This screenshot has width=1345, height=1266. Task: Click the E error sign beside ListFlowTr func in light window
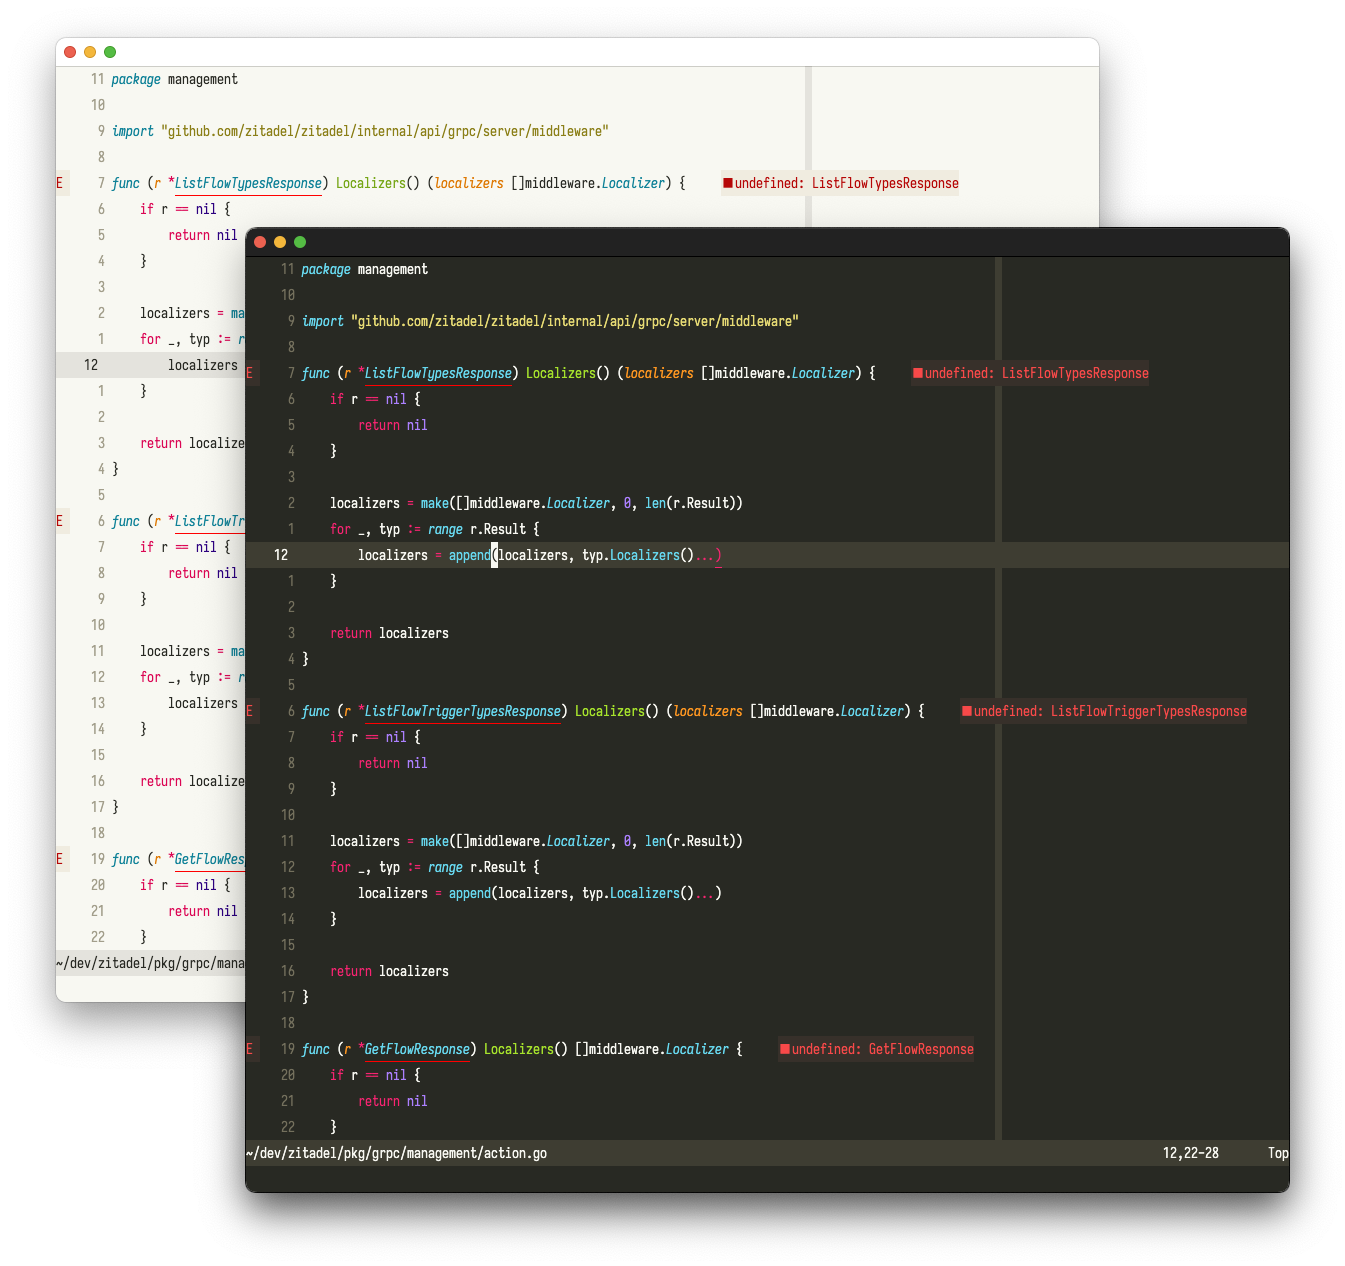click(x=60, y=521)
